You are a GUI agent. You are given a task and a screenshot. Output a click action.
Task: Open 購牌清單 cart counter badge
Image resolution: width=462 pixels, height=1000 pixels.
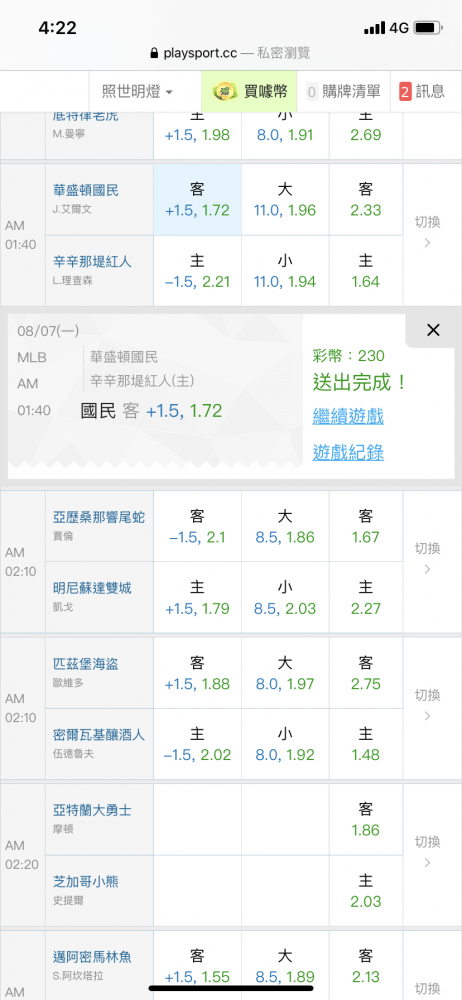click(x=312, y=92)
